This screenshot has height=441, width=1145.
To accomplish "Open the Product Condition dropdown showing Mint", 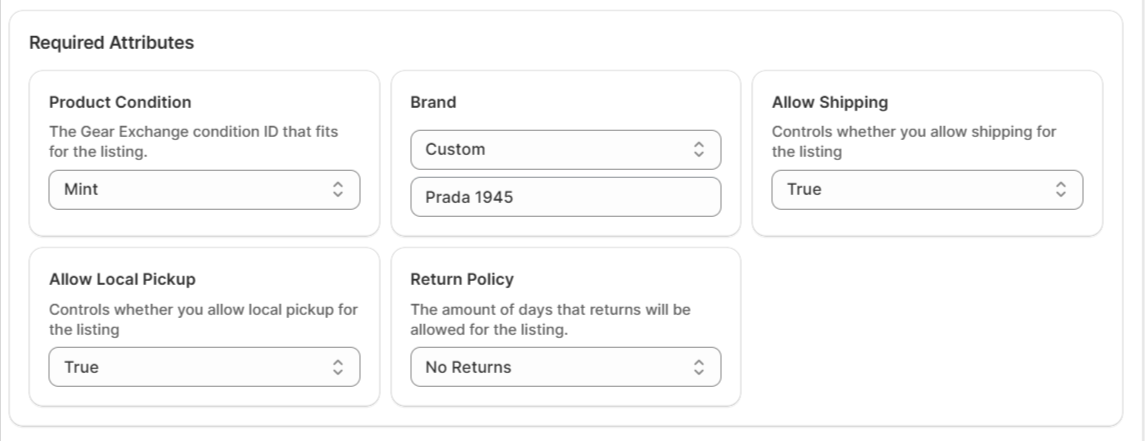I will click(204, 190).
